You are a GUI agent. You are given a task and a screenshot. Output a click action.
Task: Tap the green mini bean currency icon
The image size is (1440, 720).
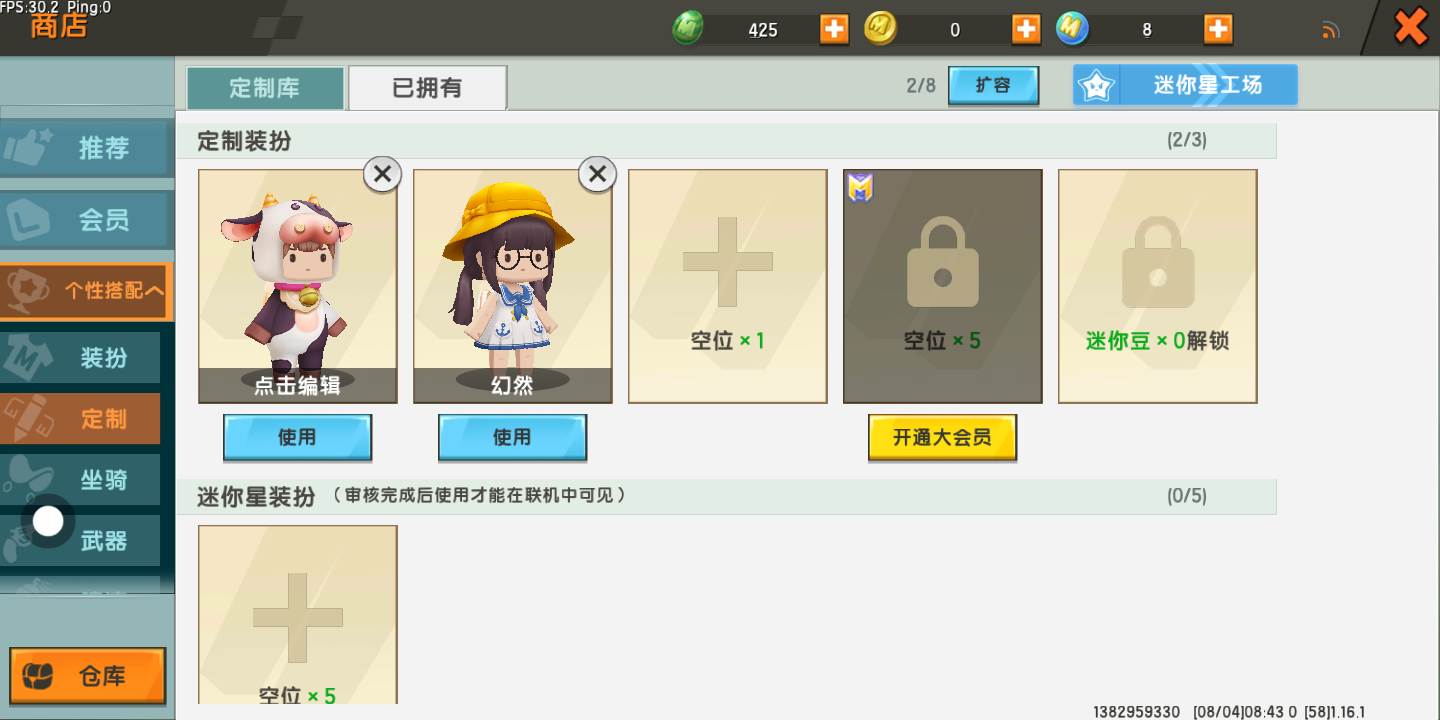click(x=688, y=29)
